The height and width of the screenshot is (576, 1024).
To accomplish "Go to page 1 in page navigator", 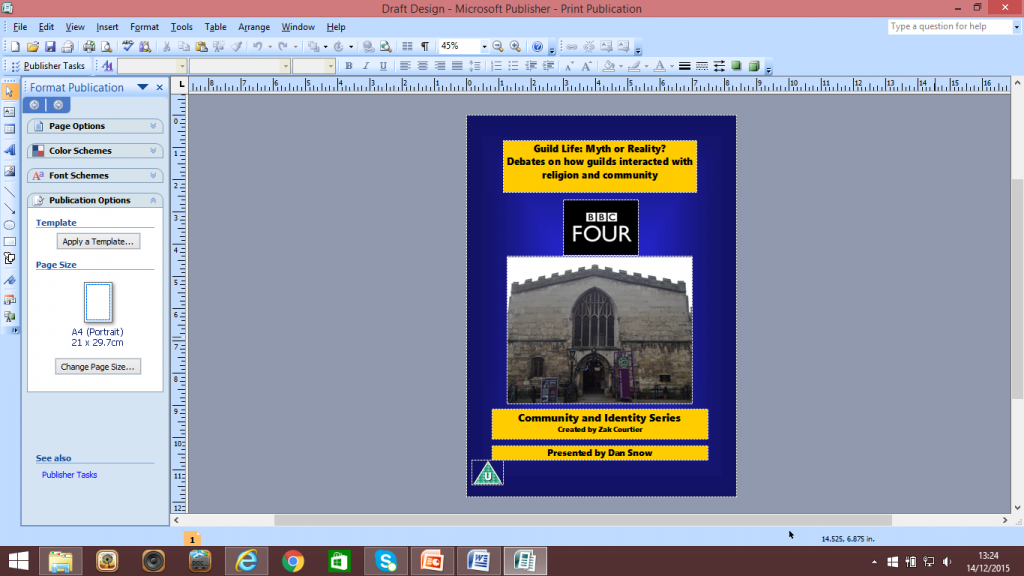I will 192,539.
